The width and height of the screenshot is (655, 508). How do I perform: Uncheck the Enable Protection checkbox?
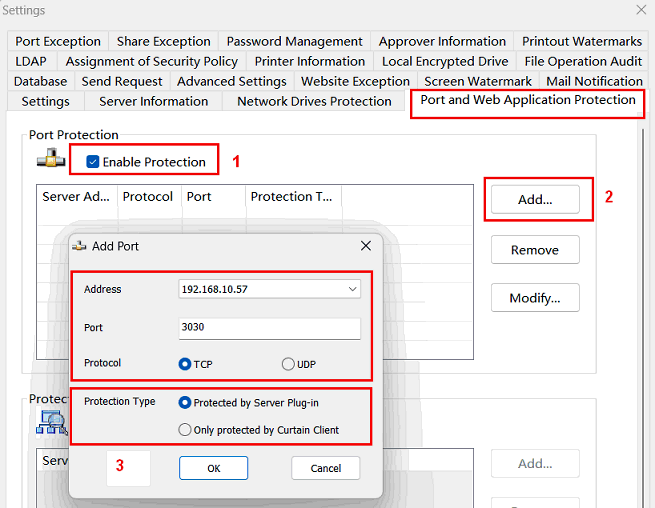pos(93,162)
